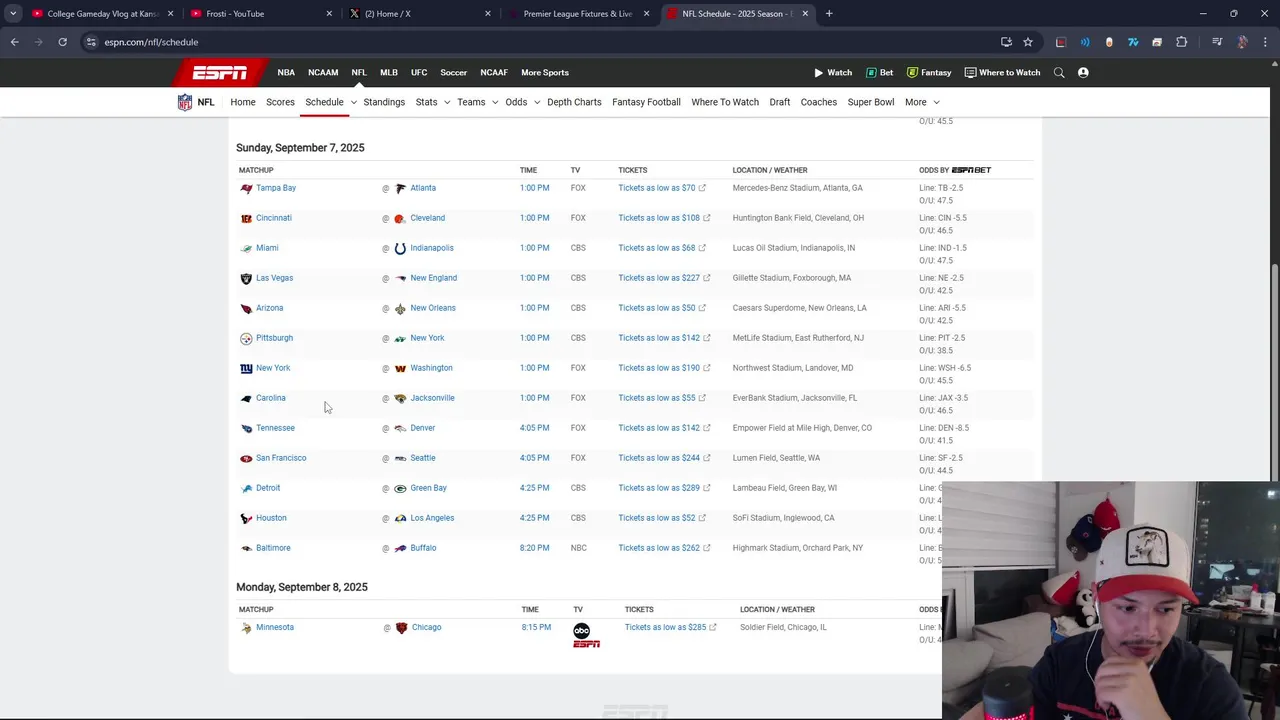Click the Cincinnati Bengals team logo
This screenshot has width=1280, height=720.
246,218
